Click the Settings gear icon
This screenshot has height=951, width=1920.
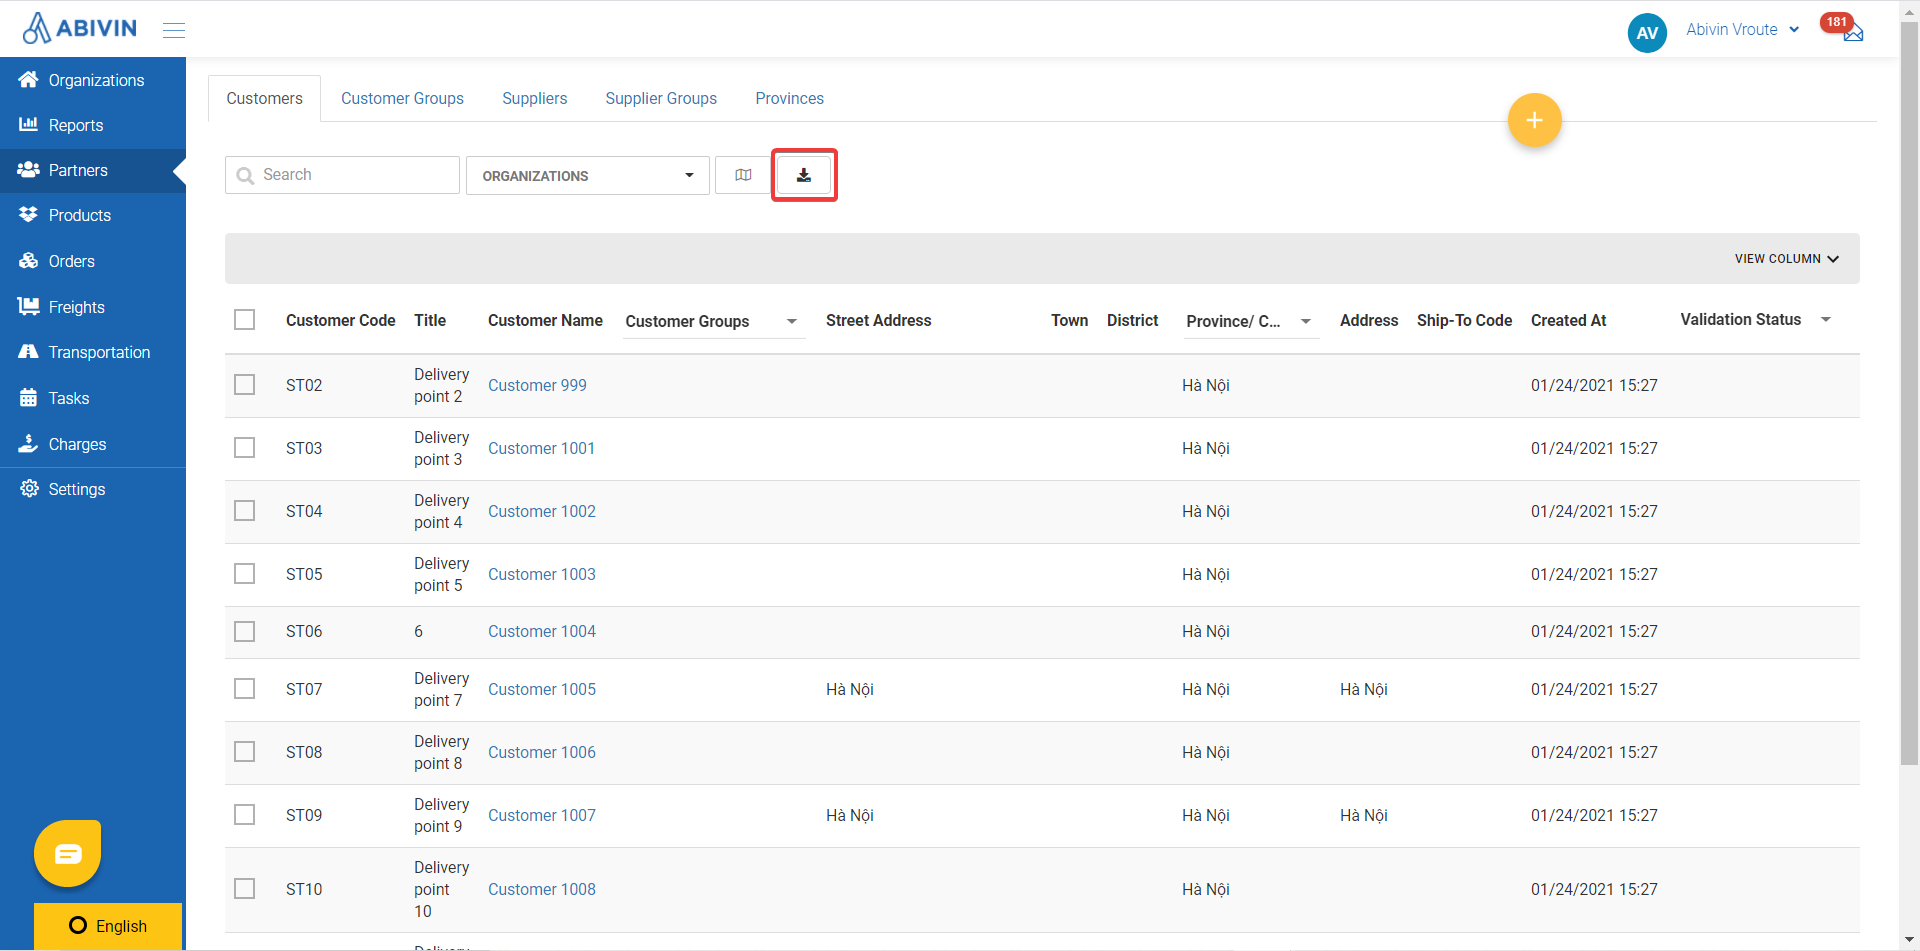[29, 488]
